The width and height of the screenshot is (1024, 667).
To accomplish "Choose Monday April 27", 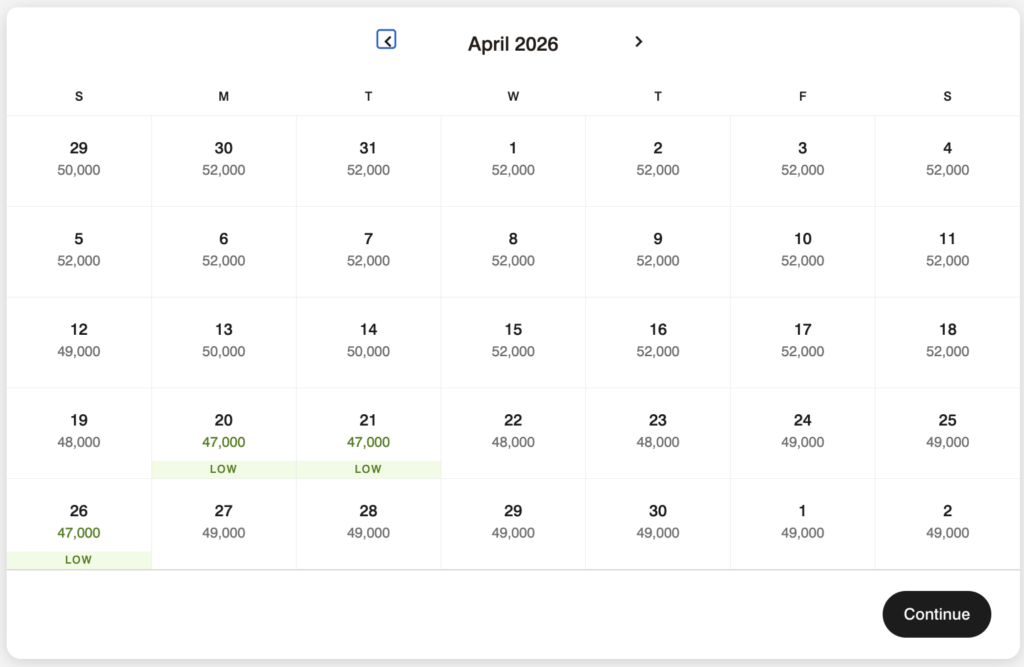I will (x=224, y=522).
